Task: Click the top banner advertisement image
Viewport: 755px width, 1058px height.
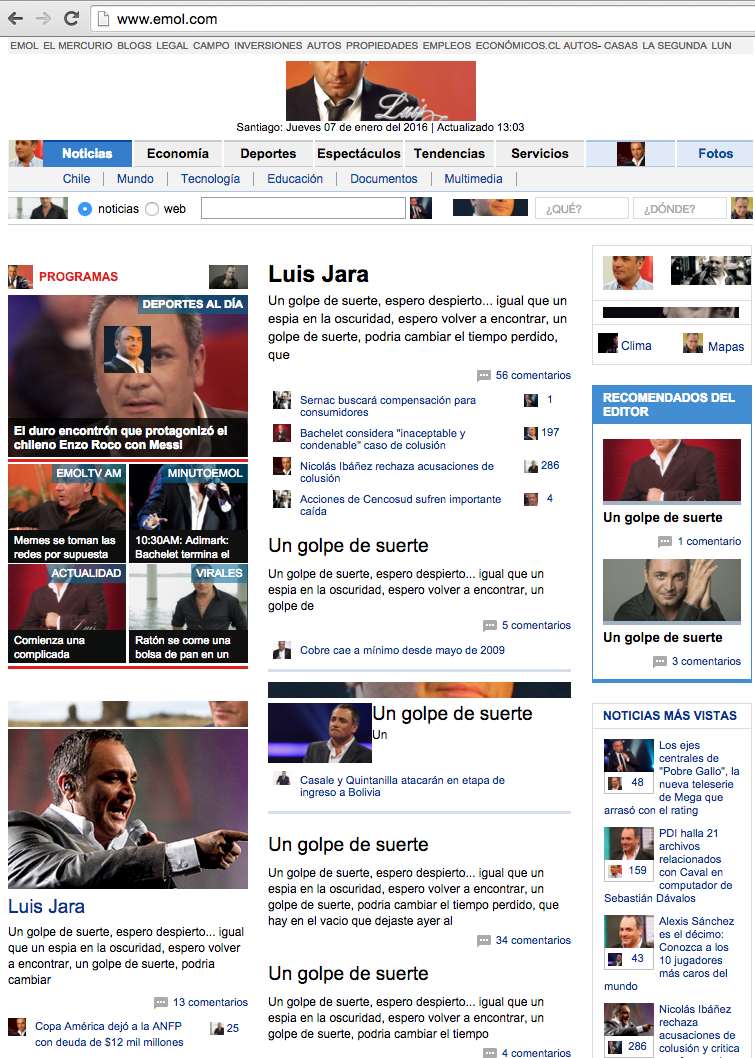Action: coord(381,90)
